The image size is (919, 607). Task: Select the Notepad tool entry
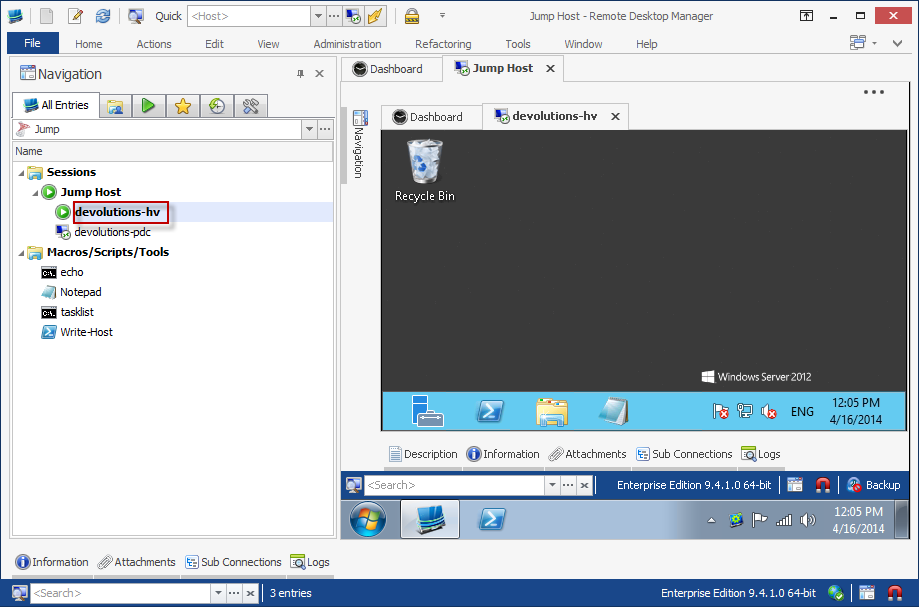(x=80, y=292)
